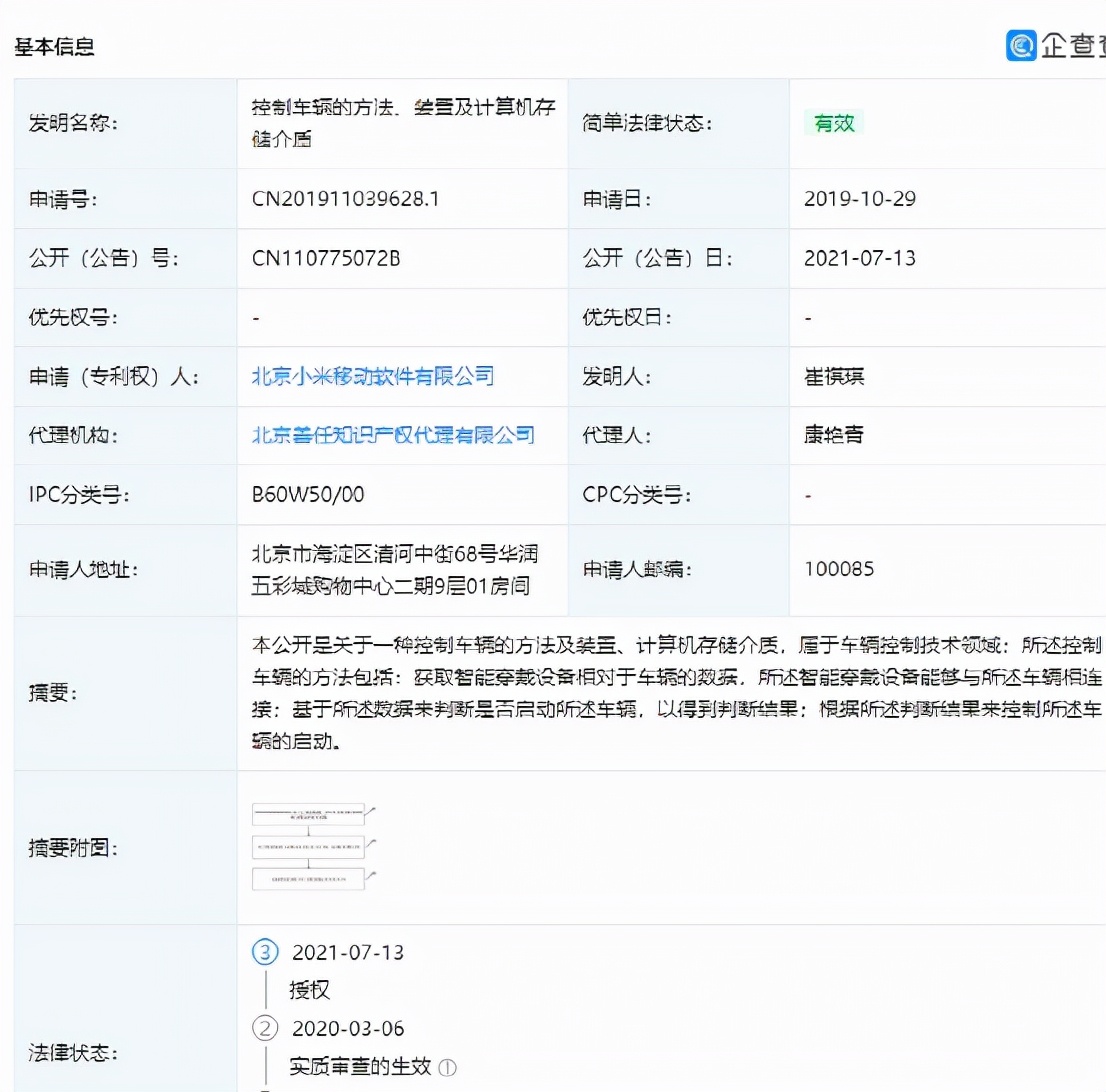Open the 摘要附图 flowchart thumbnail

pos(310,846)
